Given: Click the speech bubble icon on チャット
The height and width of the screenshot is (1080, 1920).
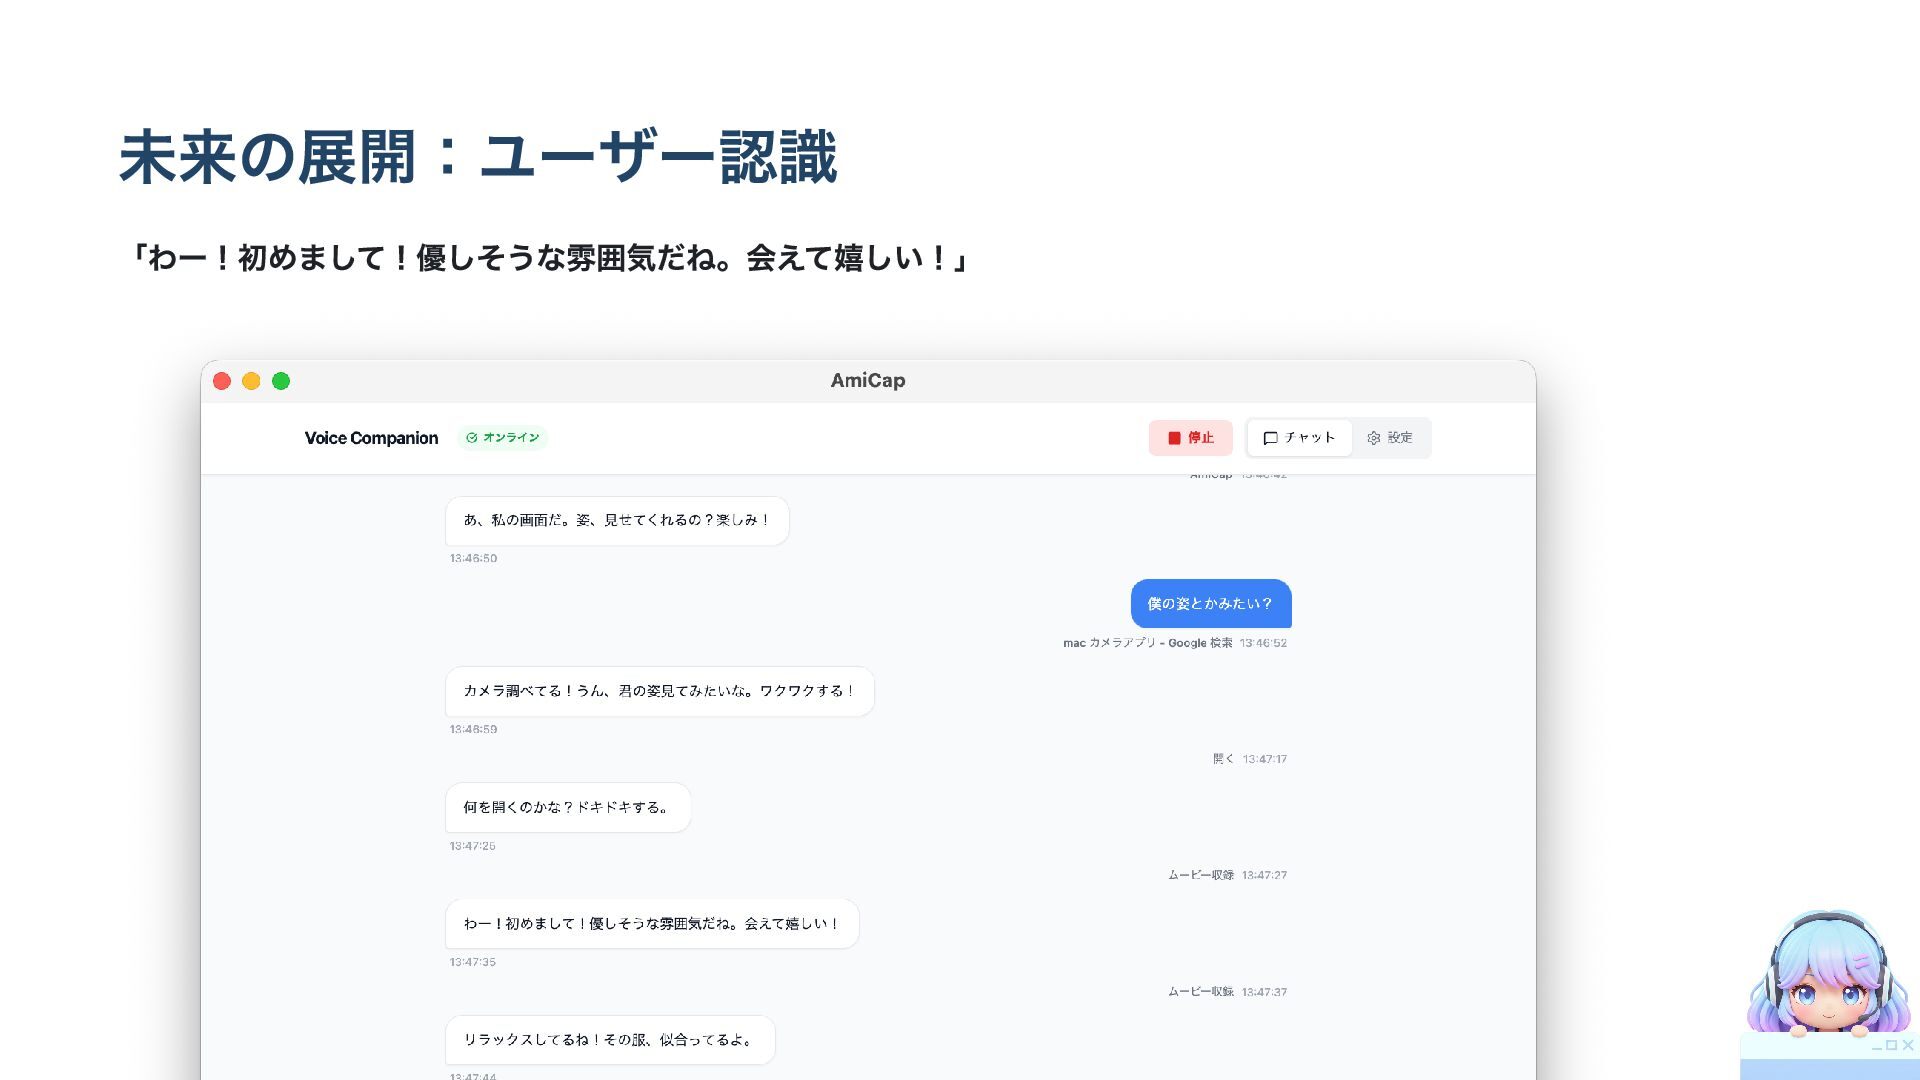Looking at the screenshot, I should pos(1270,438).
